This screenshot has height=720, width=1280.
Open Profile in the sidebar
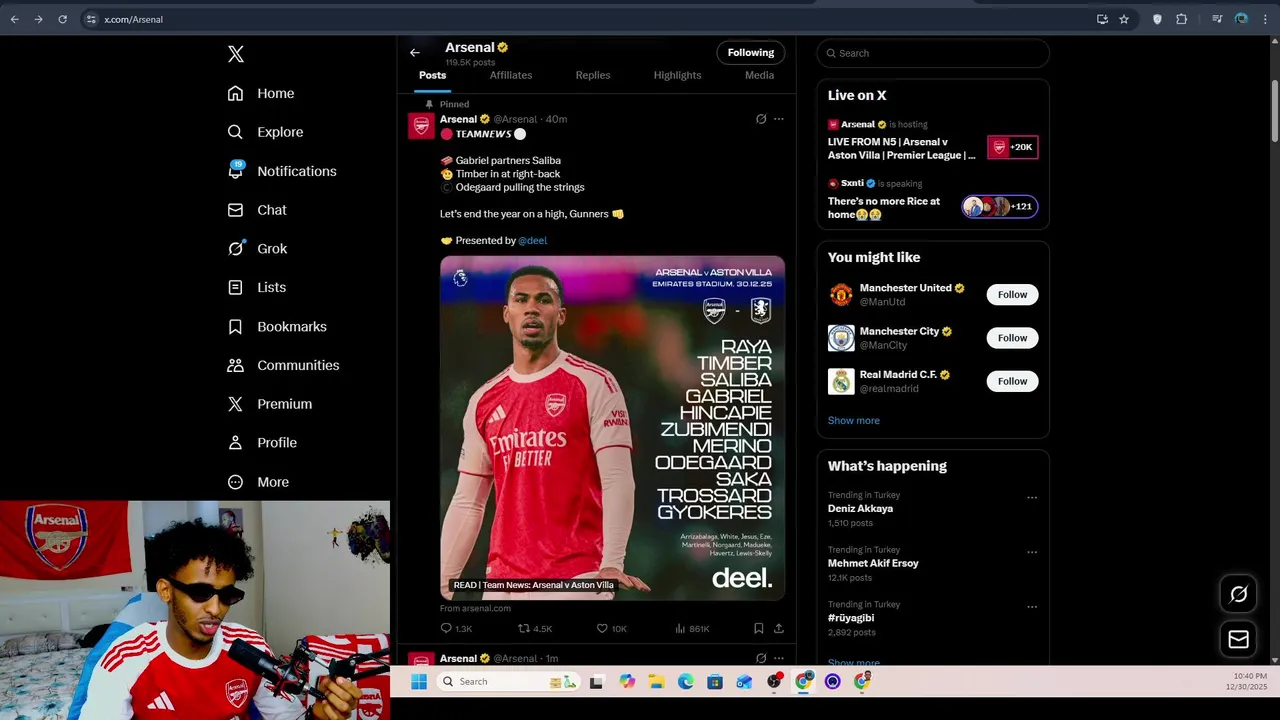[x=262, y=442]
